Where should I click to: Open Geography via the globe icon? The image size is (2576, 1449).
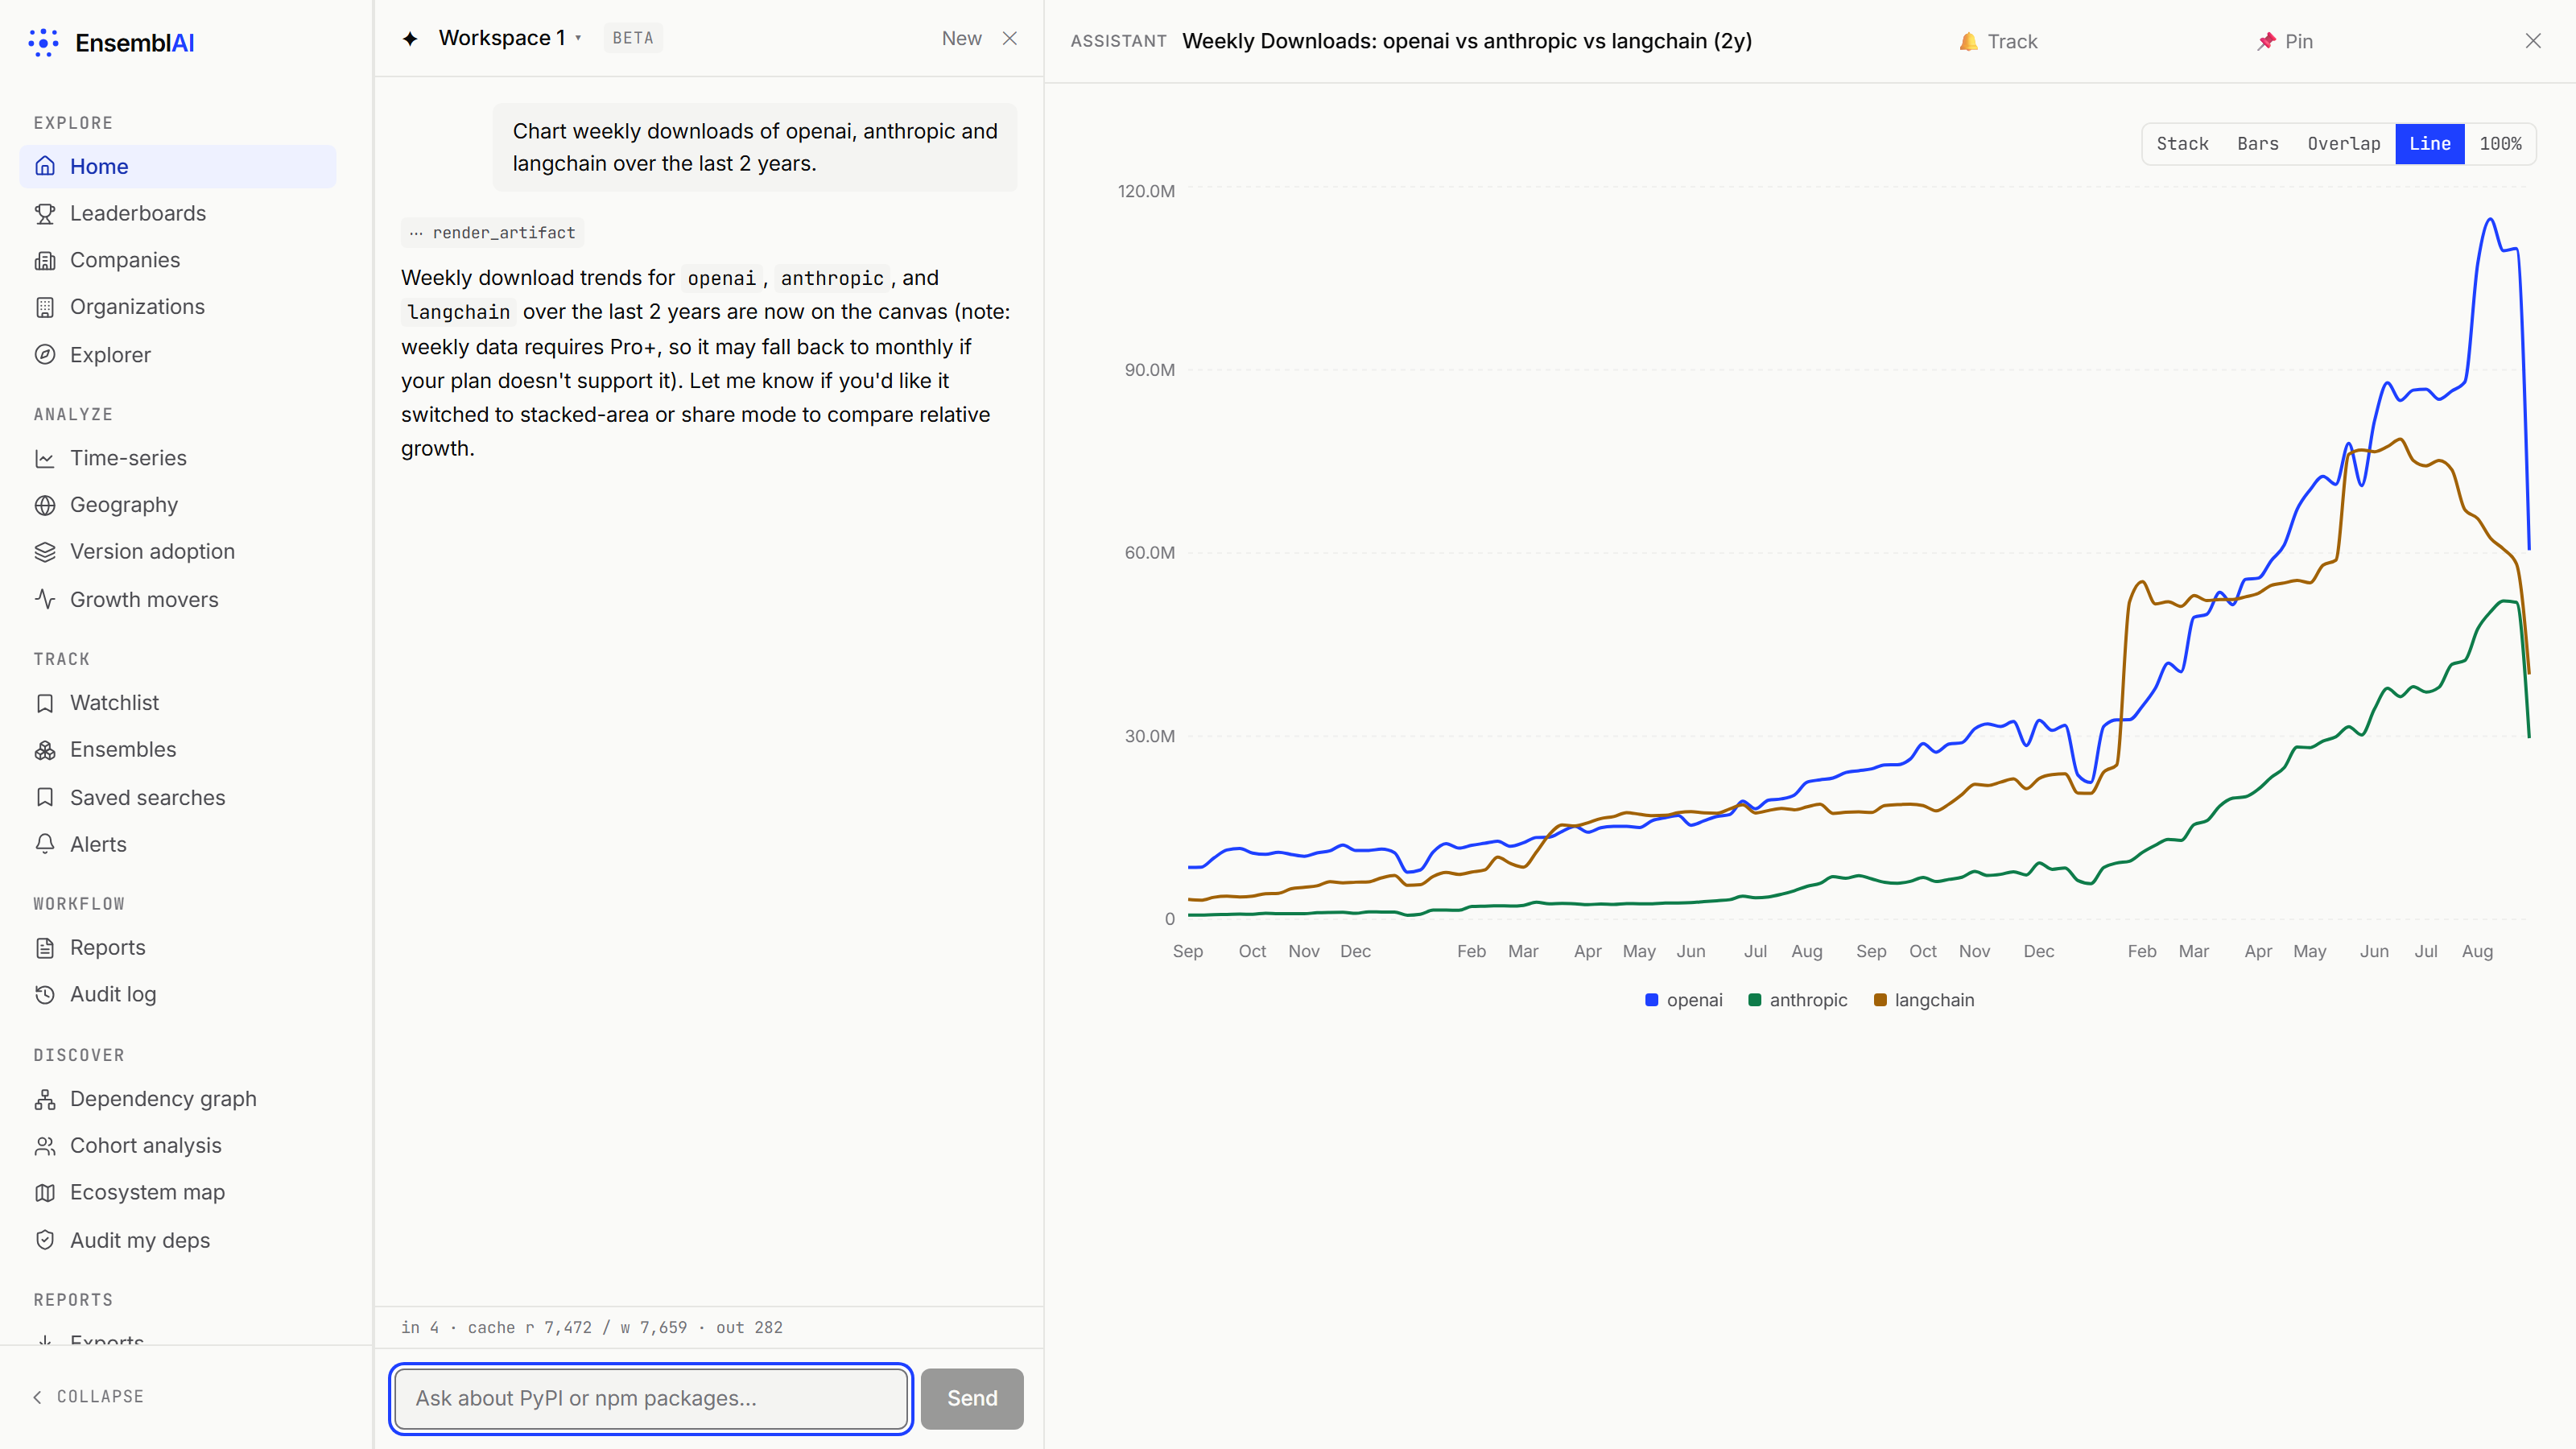click(x=45, y=505)
